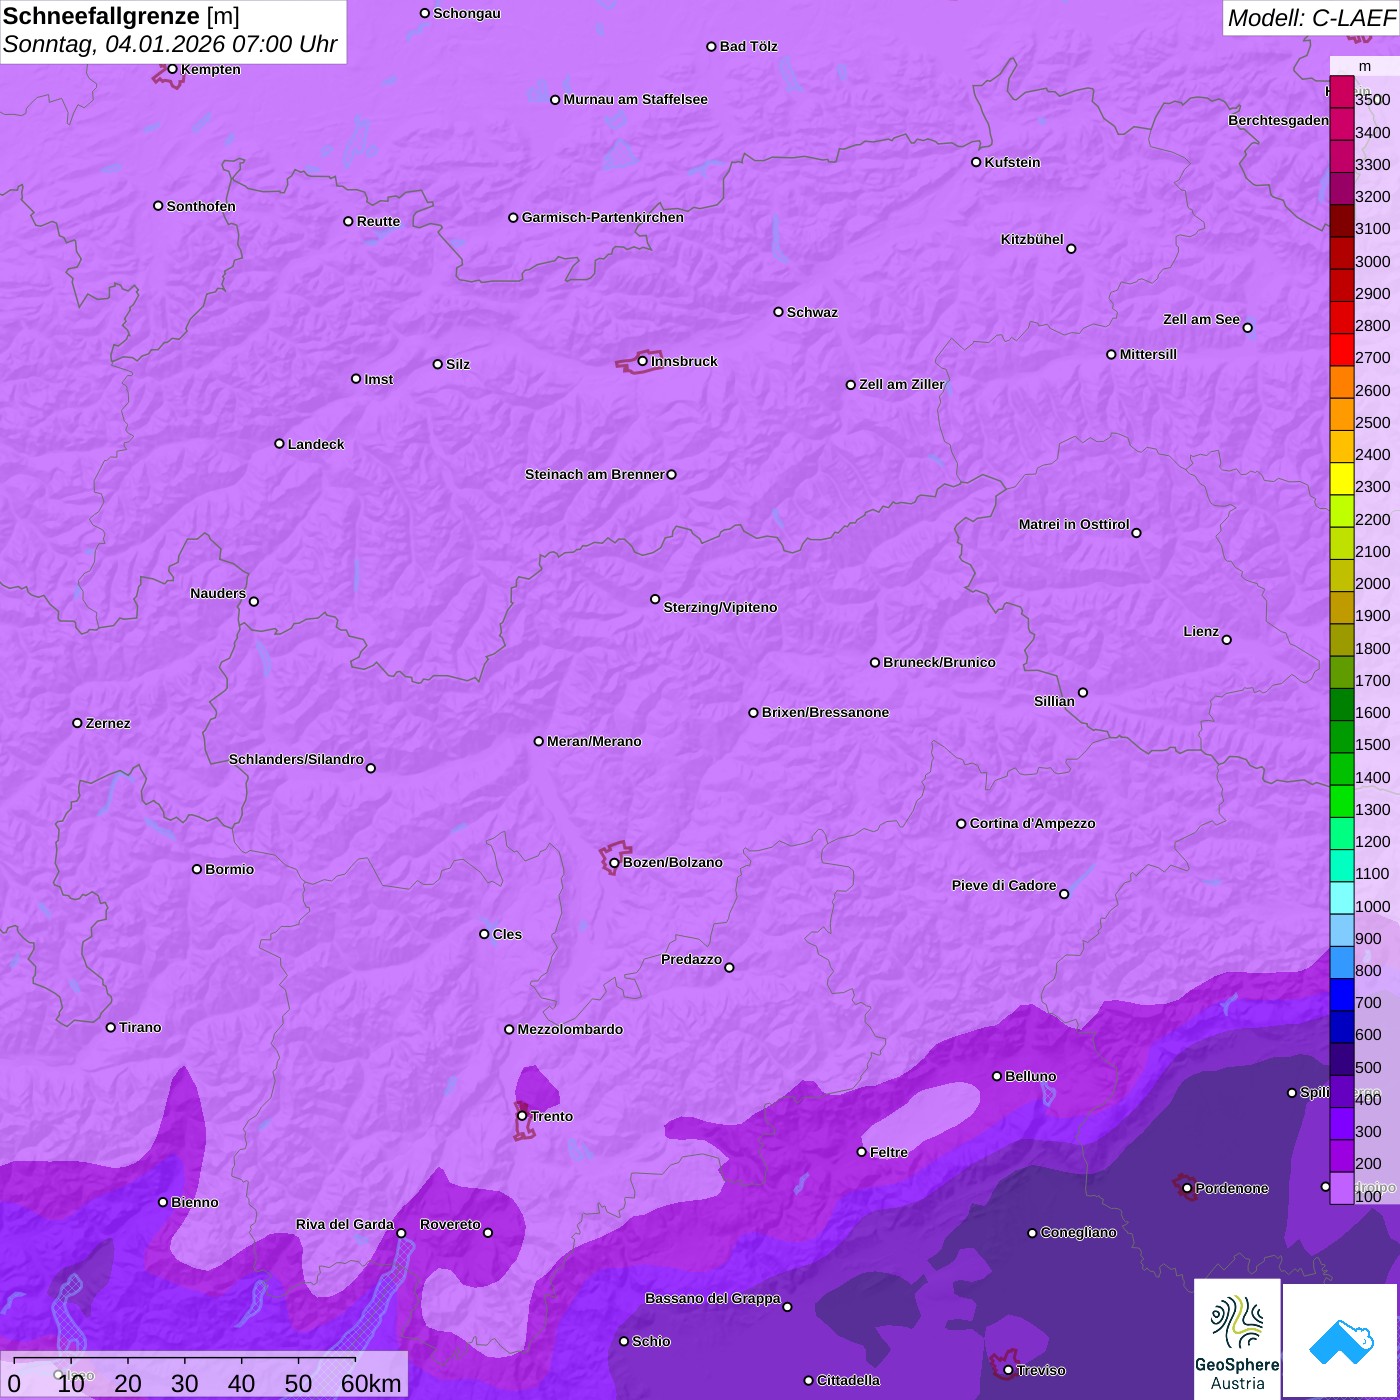
Task: Select the dark red 3100 m legend swatch
Action: click(x=1342, y=221)
